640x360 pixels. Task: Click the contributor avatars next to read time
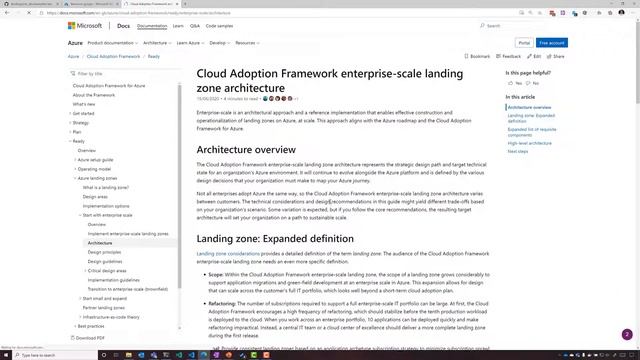[x=278, y=99]
